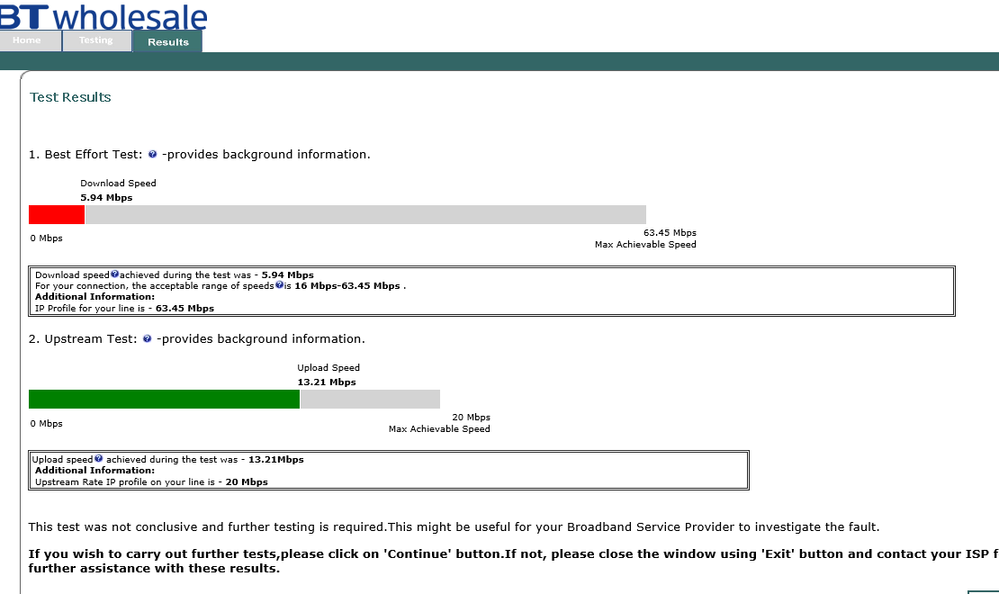Click grey remainder of download speed bar

tap(366, 215)
